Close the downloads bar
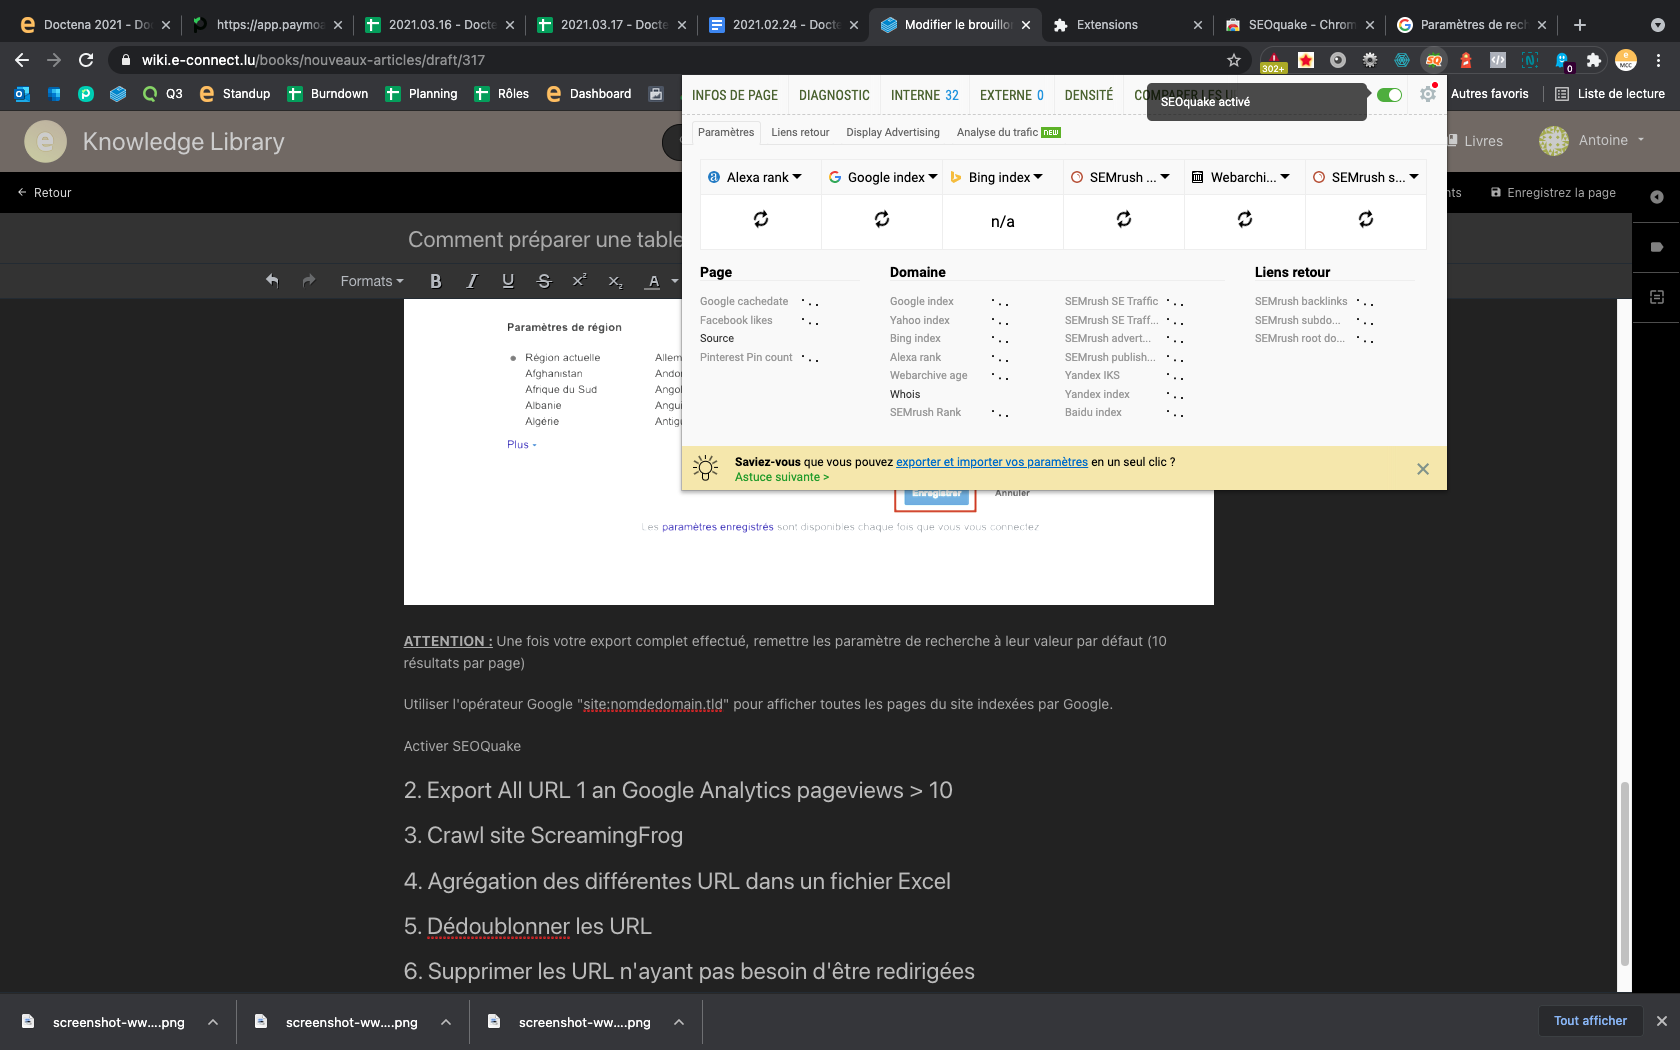The image size is (1680, 1050). coord(1662,1021)
